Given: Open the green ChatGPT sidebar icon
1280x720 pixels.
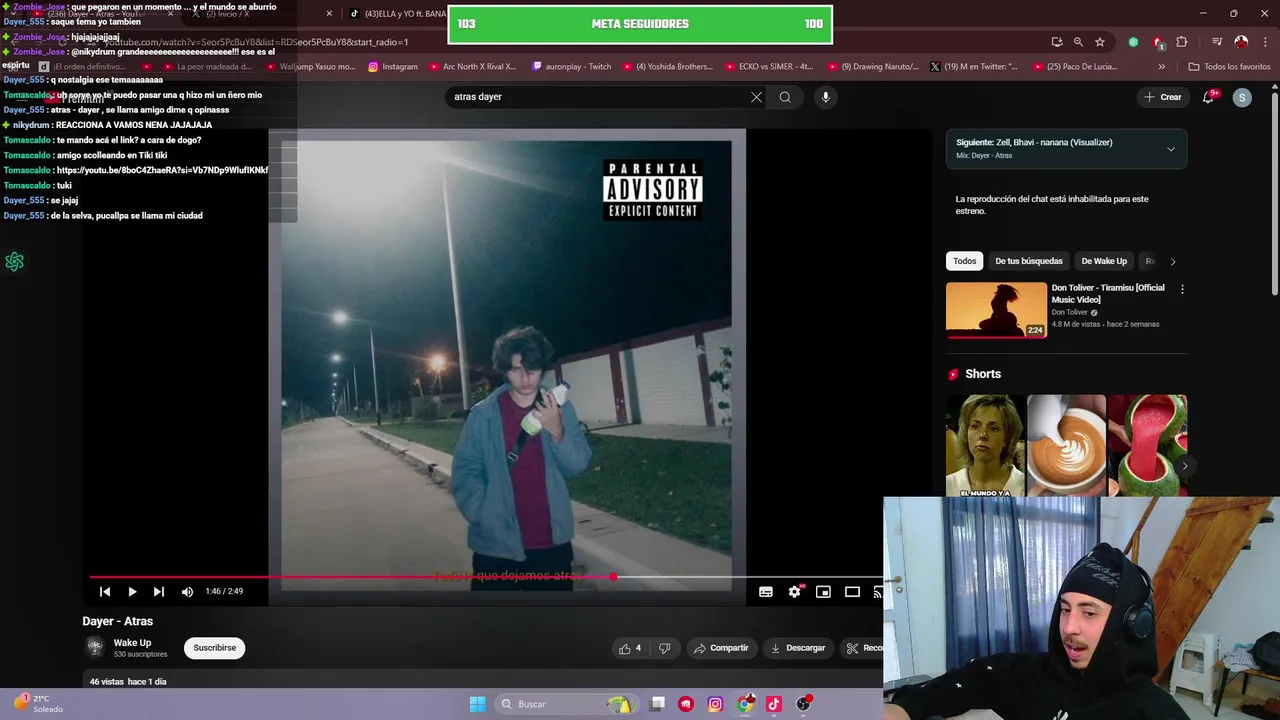Looking at the screenshot, I should click(x=14, y=262).
